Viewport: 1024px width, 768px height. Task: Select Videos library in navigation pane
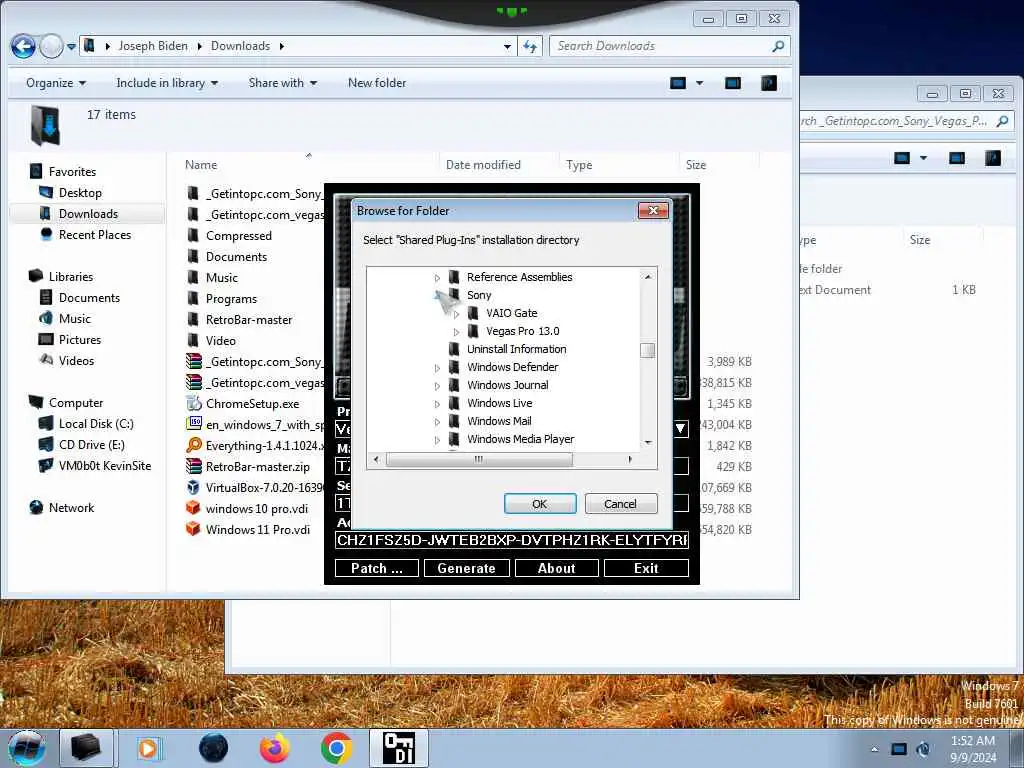coord(76,360)
